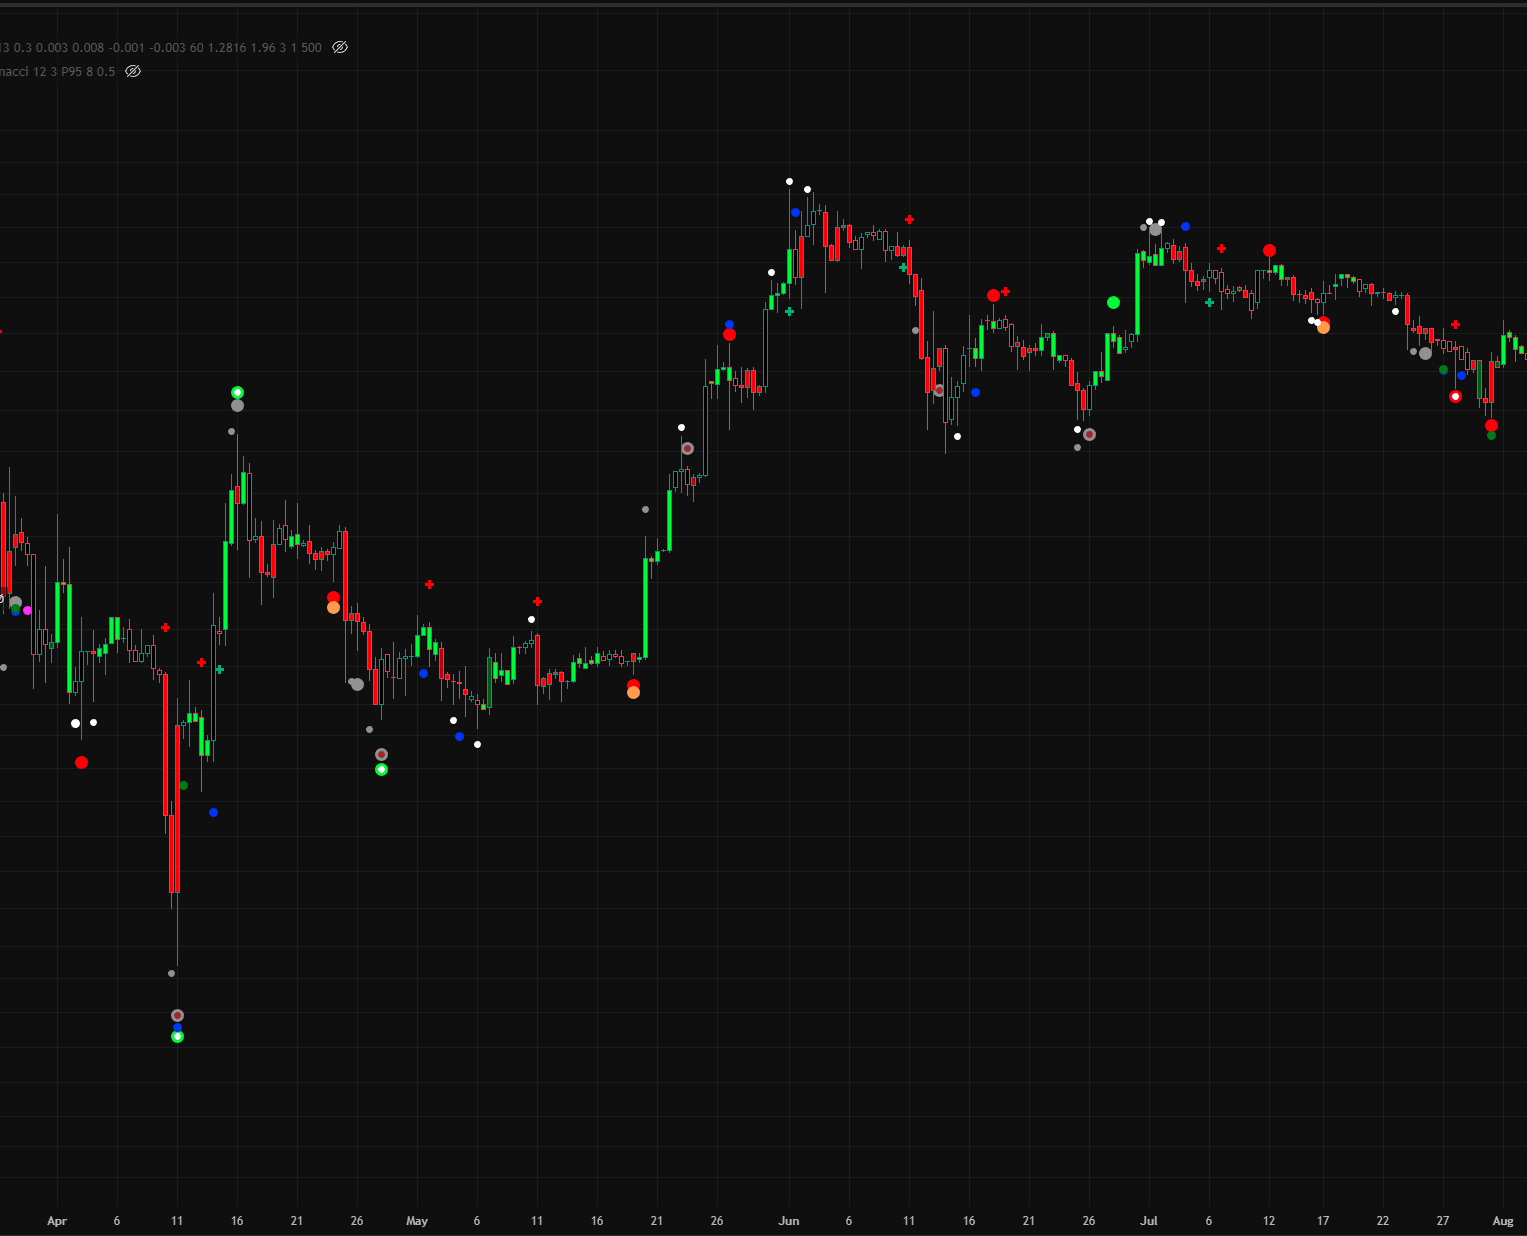Toggle visibility eye on the top indicator row
The width and height of the screenshot is (1527, 1236).
click(340, 47)
